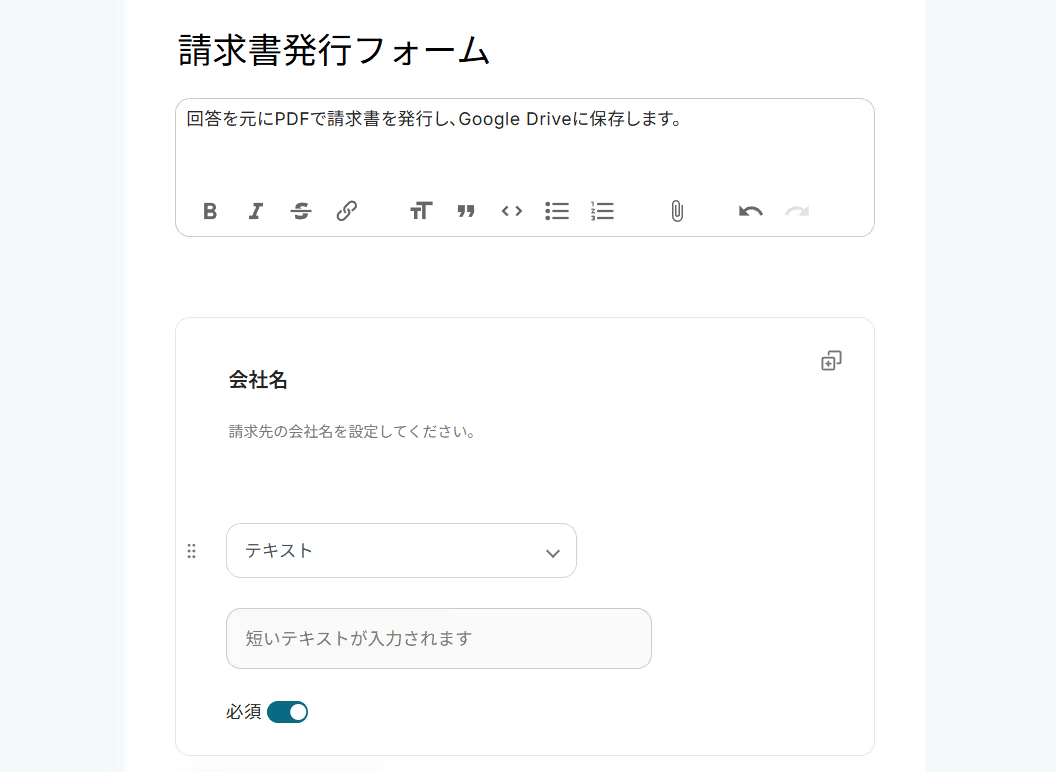
Task: Toggle the 必須 required switch
Action: coord(288,712)
